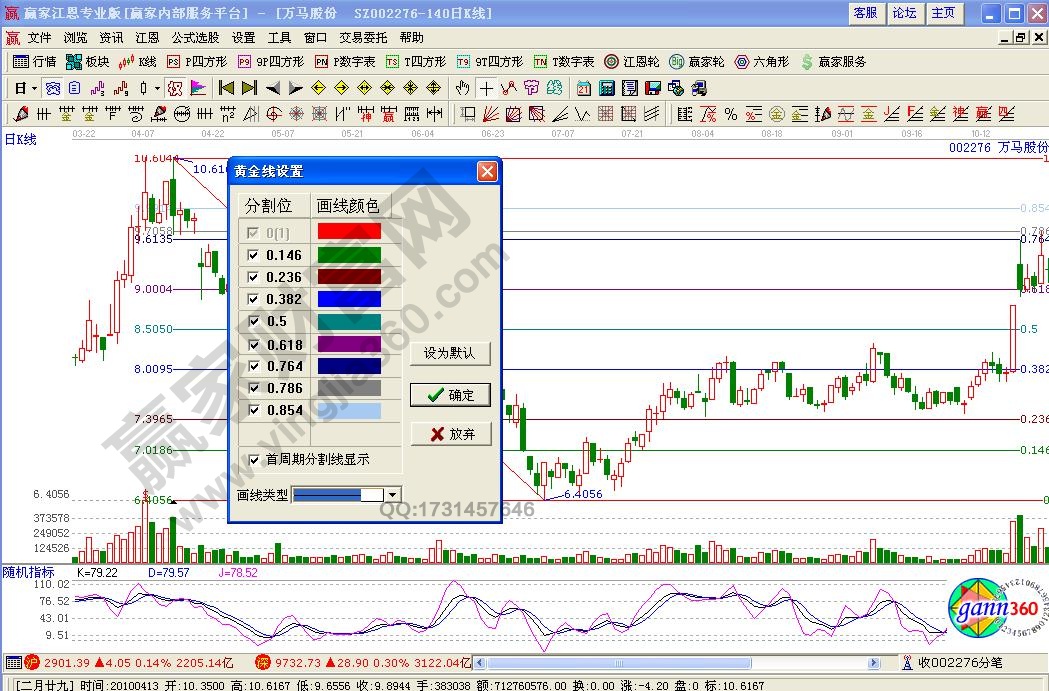The width and height of the screenshot is (1049, 691).
Task: Click the 六角形 hexagon tool icon
Action: (x=761, y=62)
